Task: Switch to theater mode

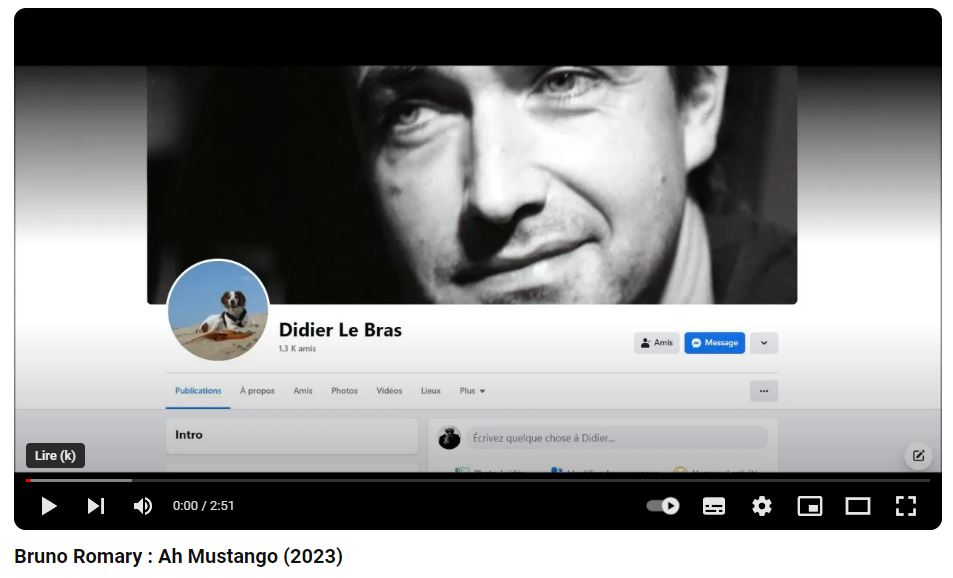Action: 858,506
